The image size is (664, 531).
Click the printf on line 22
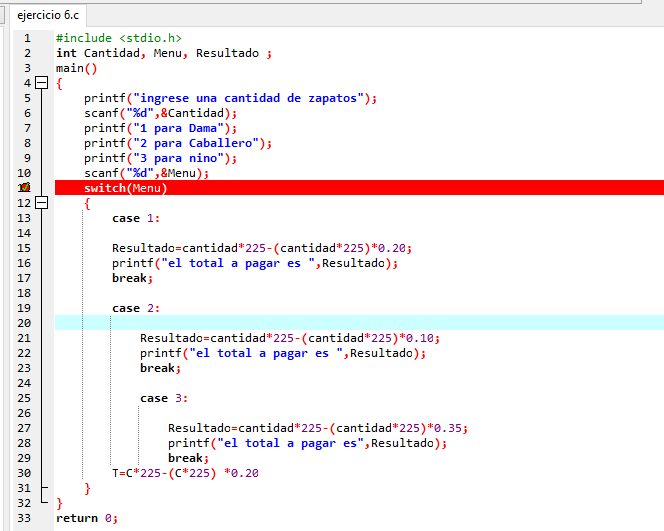click(283, 353)
